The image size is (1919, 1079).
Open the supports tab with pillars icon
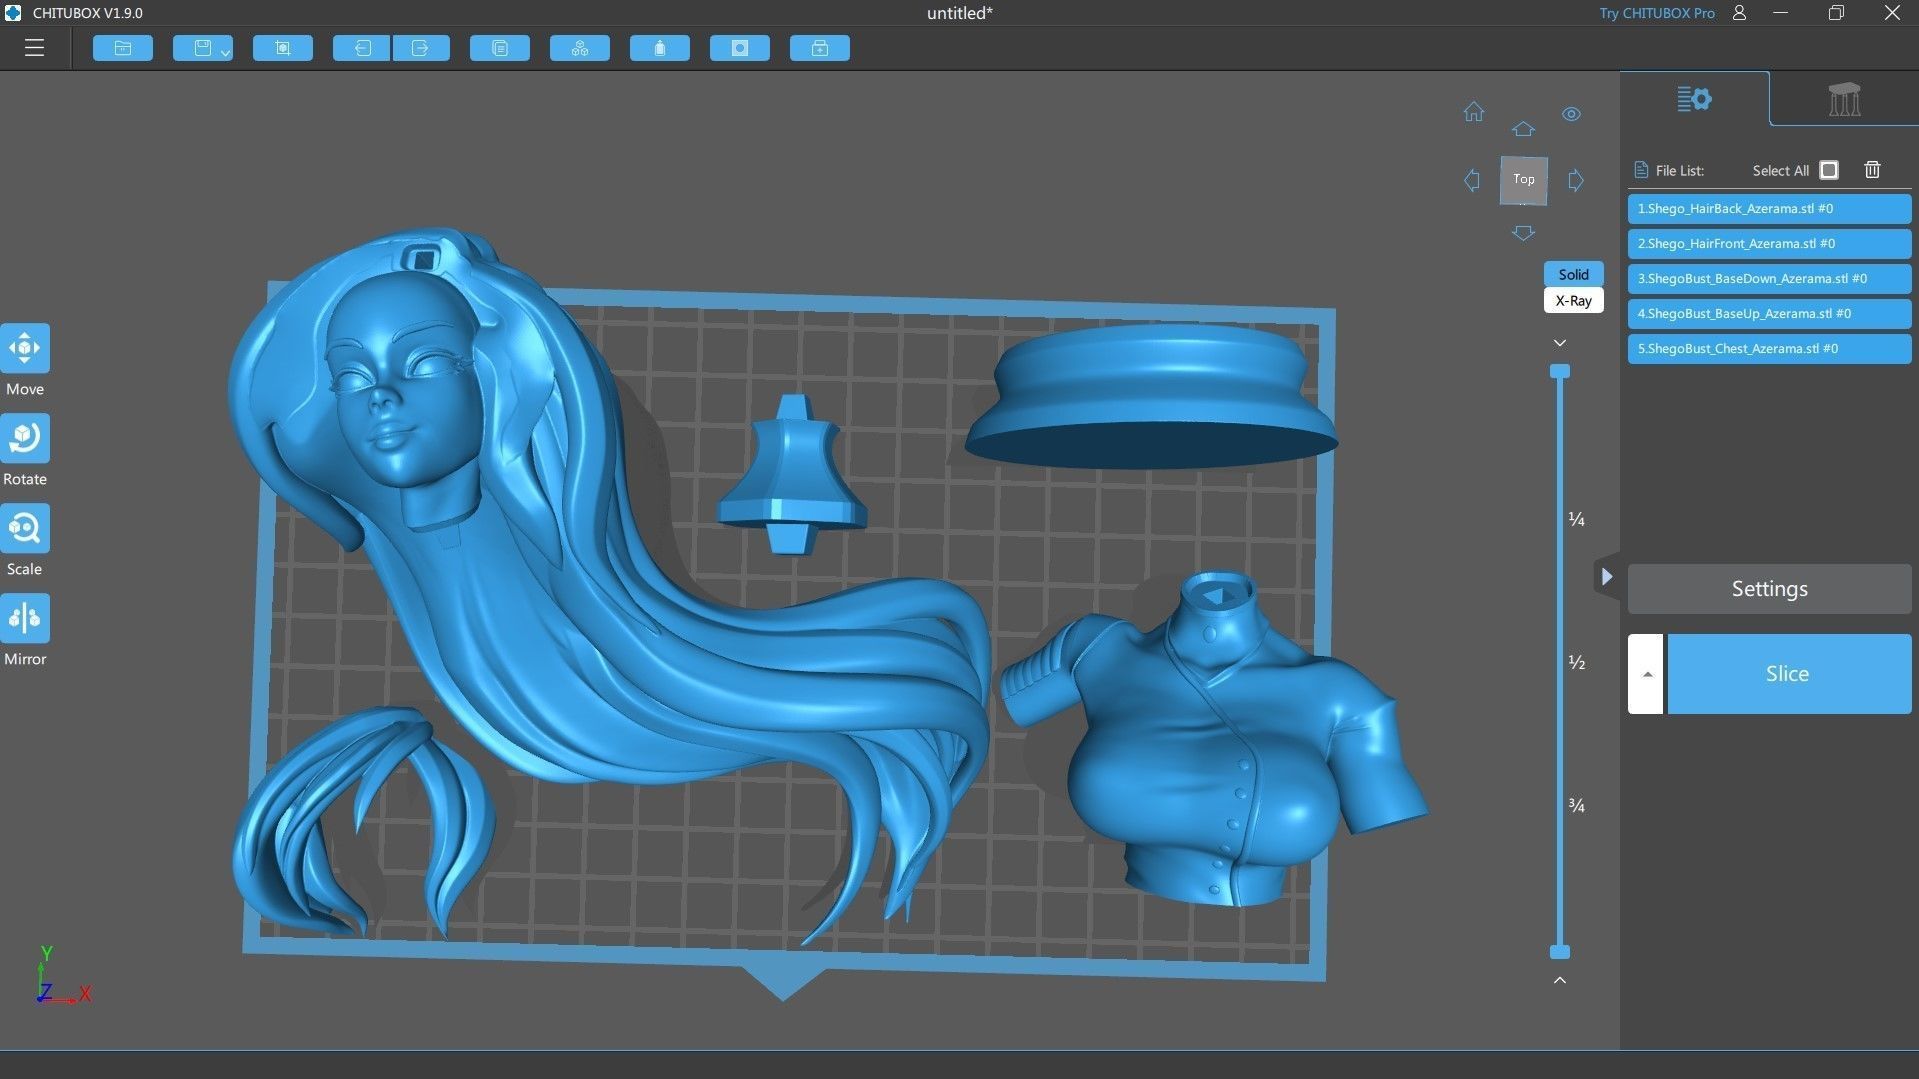[1844, 99]
